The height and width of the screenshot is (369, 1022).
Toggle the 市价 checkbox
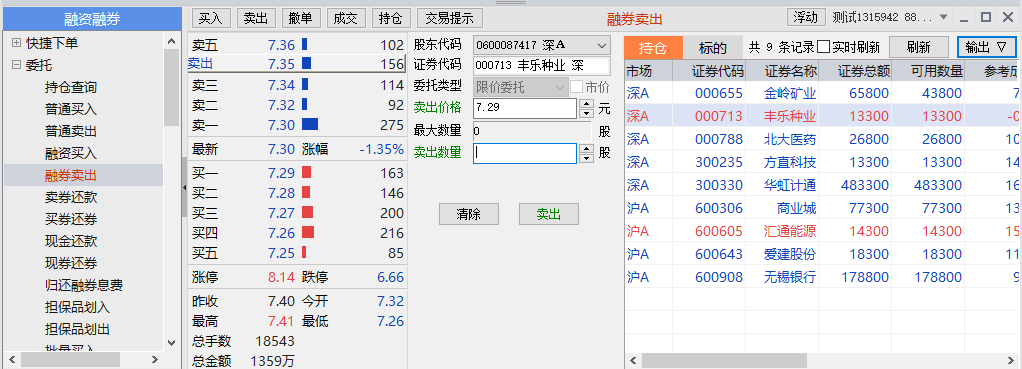pyautogui.click(x=576, y=86)
